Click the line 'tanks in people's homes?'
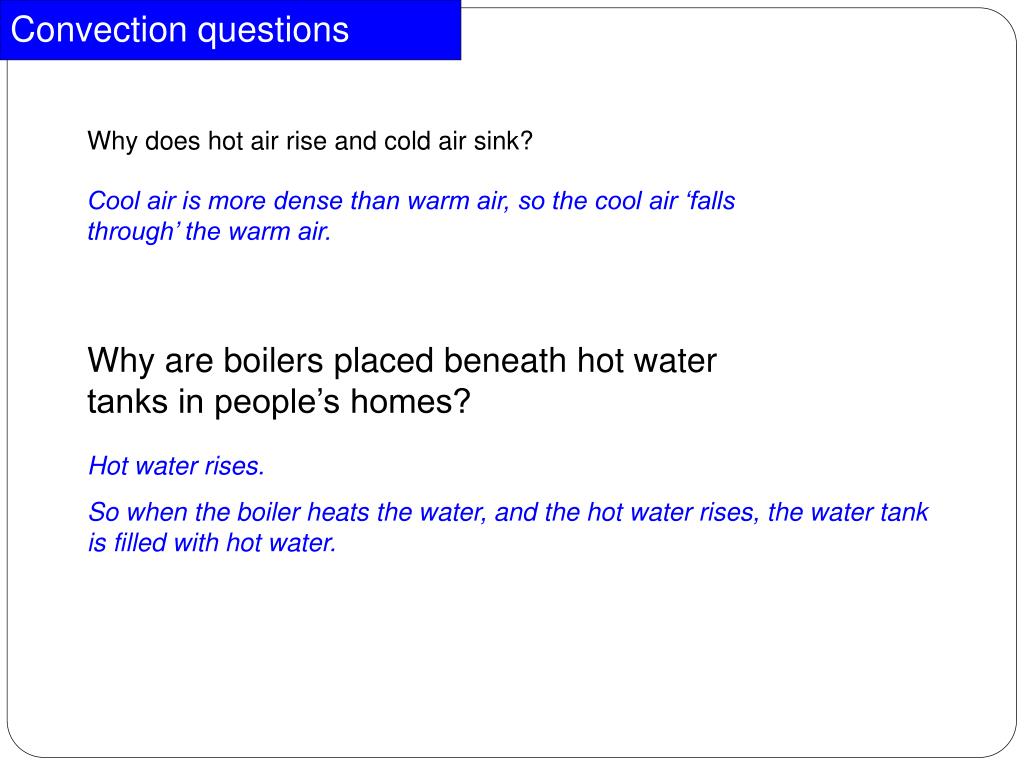 (279, 401)
